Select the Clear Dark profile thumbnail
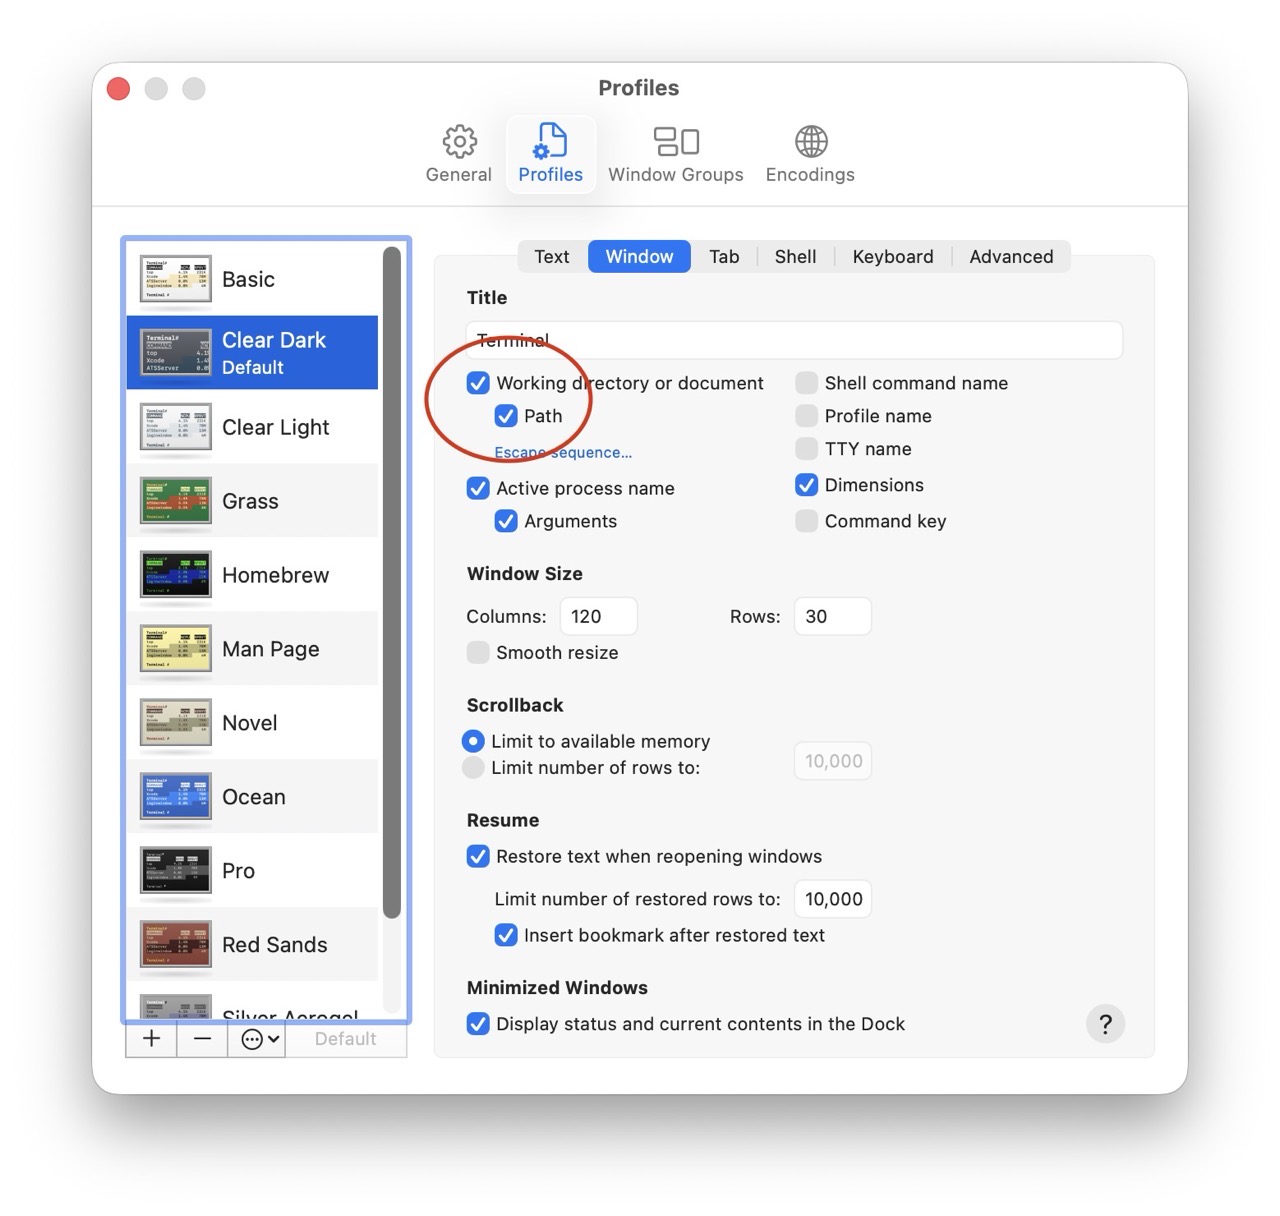Viewport: 1280px width, 1216px height. 176,353
